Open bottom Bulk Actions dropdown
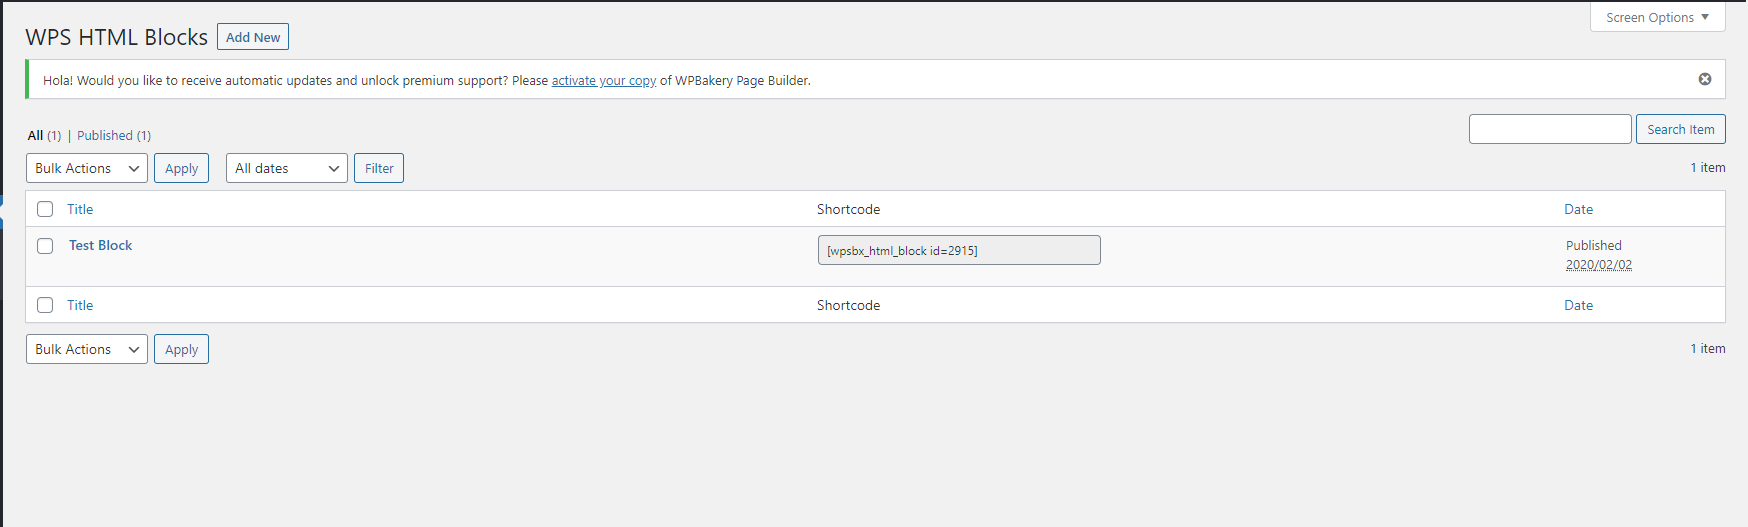This screenshot has height=527, width=1748. tap(87, 349)
